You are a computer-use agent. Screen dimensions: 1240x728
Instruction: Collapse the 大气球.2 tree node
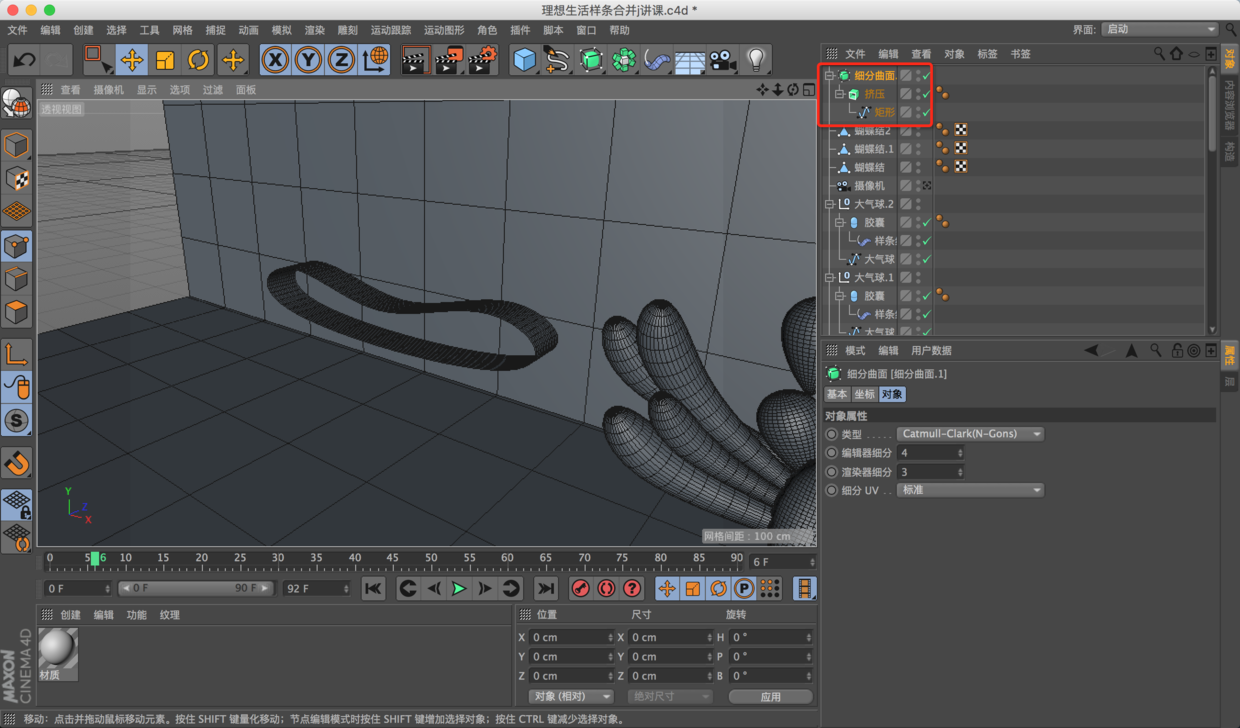tap(829, 204)
